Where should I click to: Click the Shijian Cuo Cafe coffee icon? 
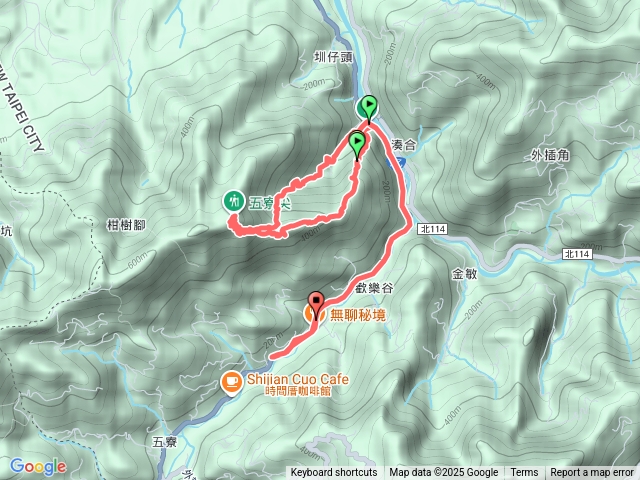tap(231, 384)
